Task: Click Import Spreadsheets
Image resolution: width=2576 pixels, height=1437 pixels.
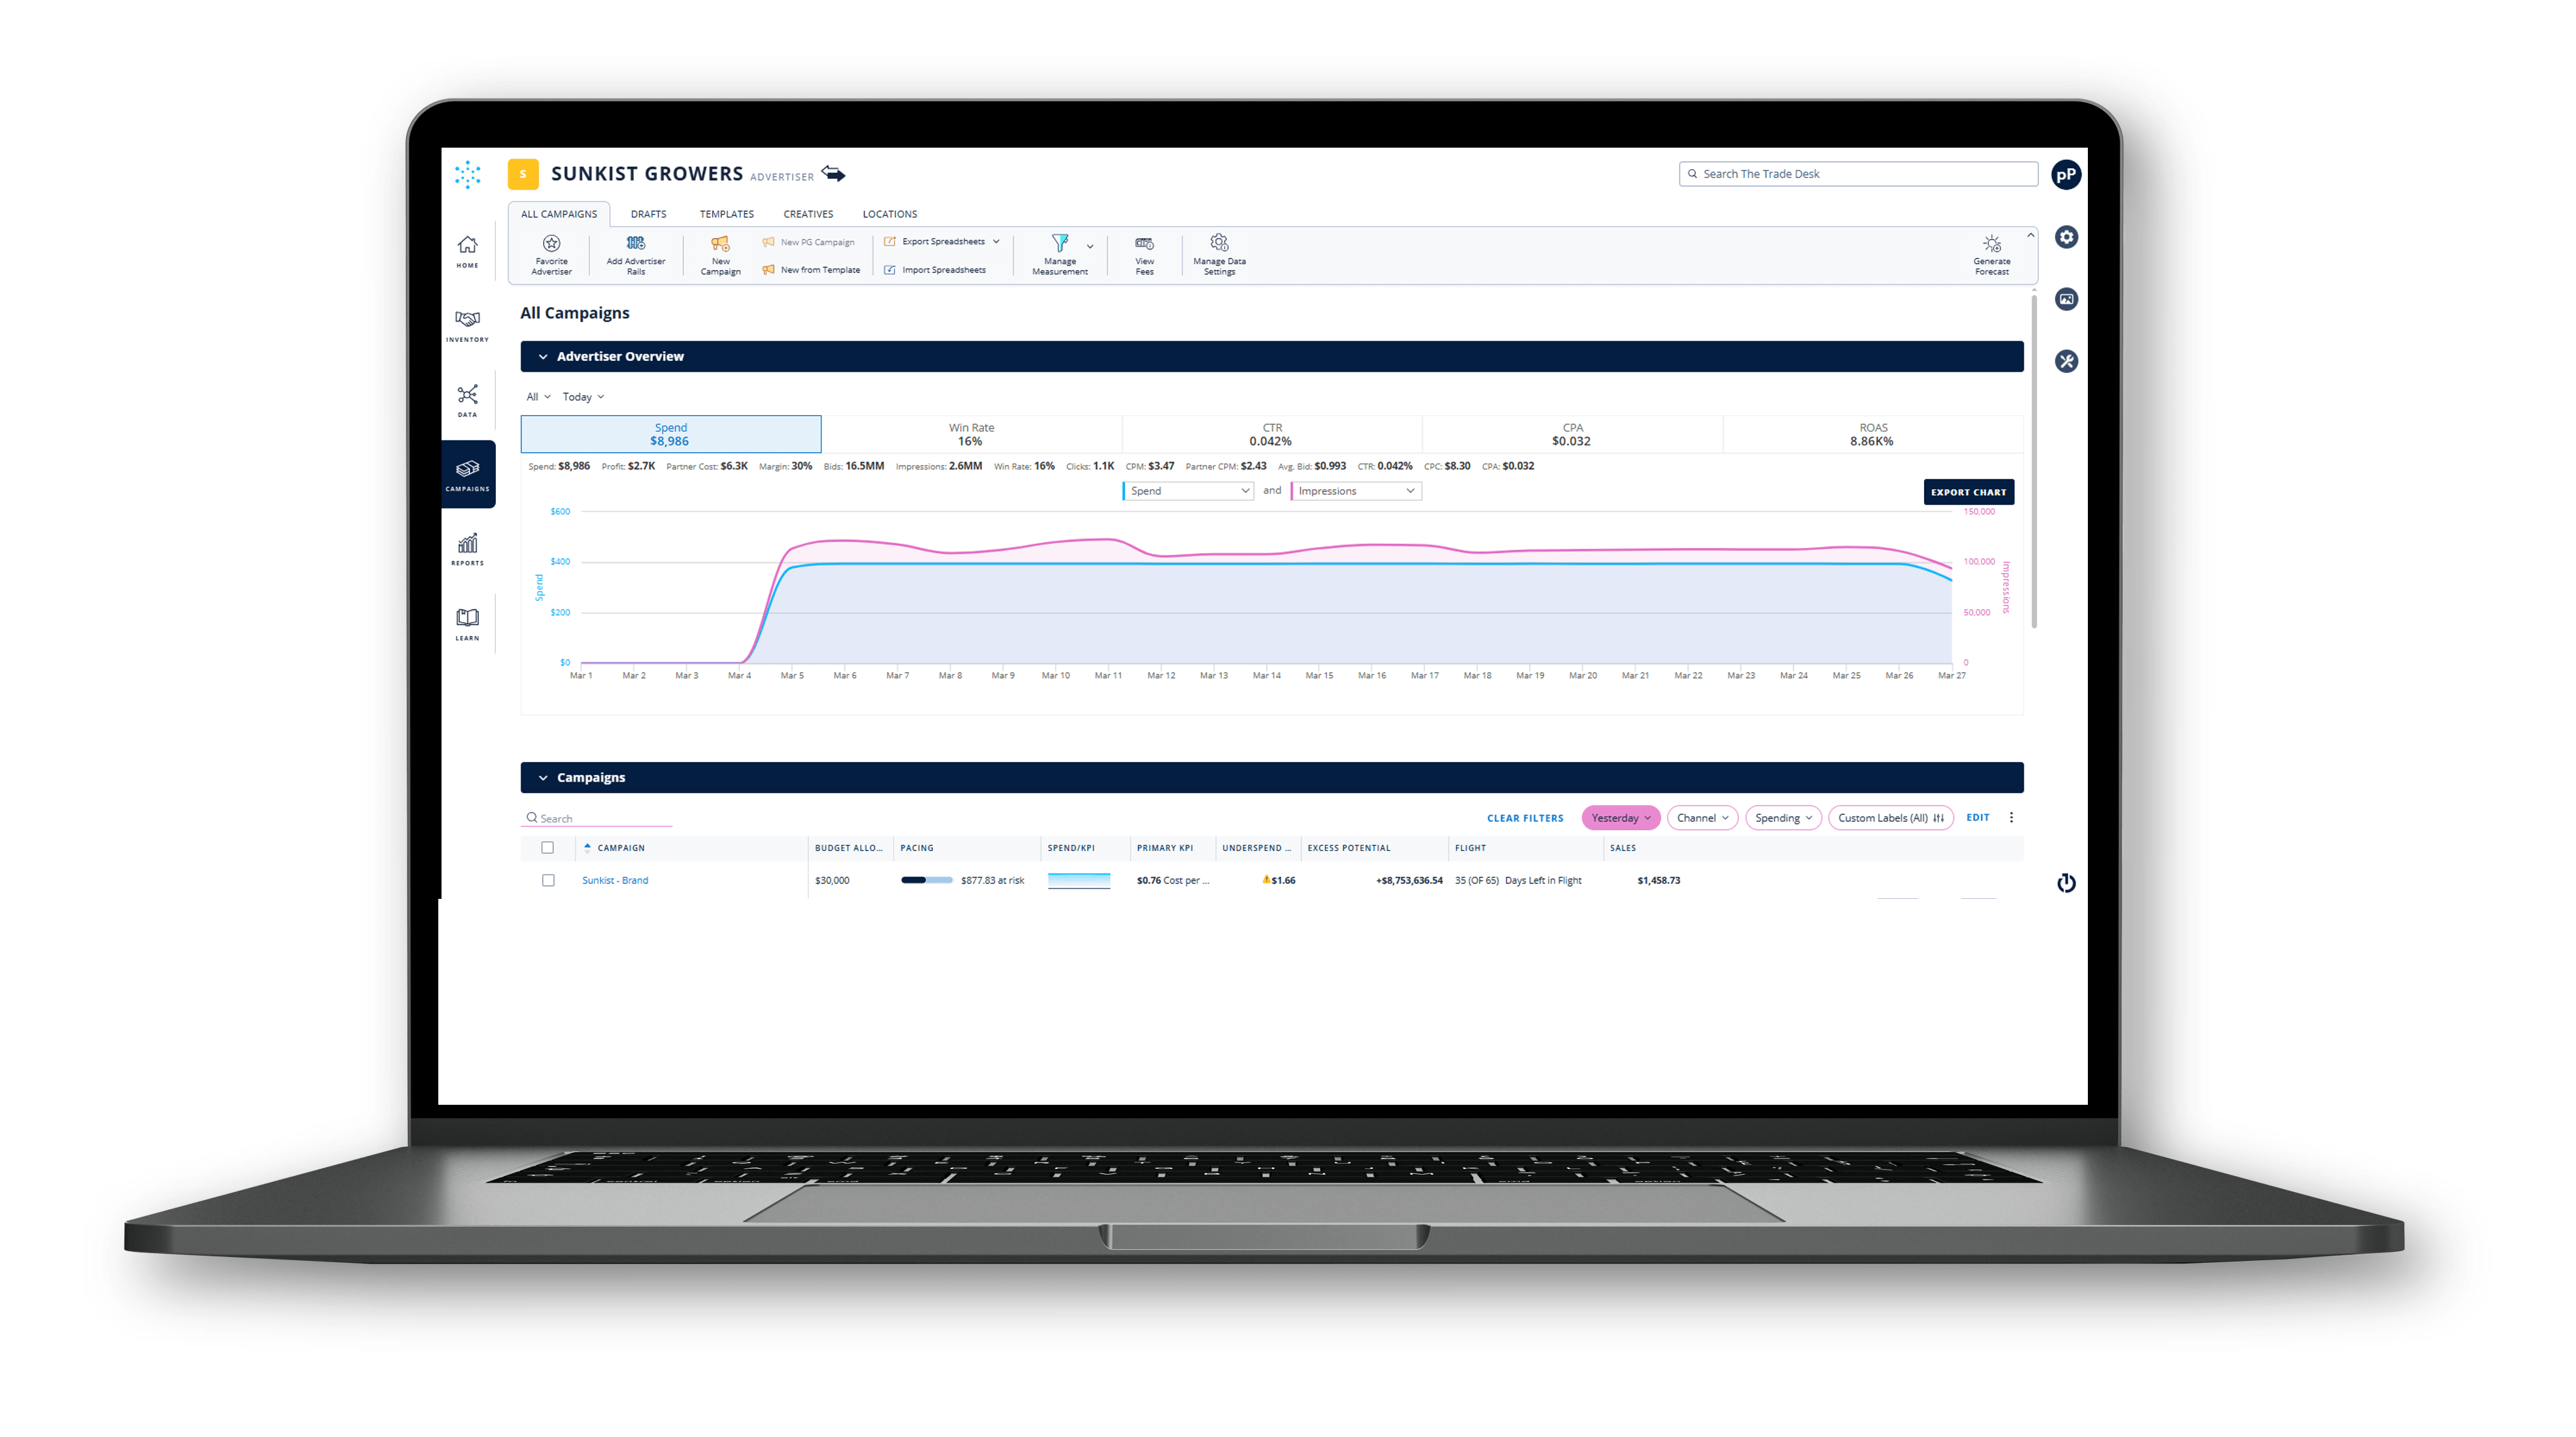Action: click(935, 270)
